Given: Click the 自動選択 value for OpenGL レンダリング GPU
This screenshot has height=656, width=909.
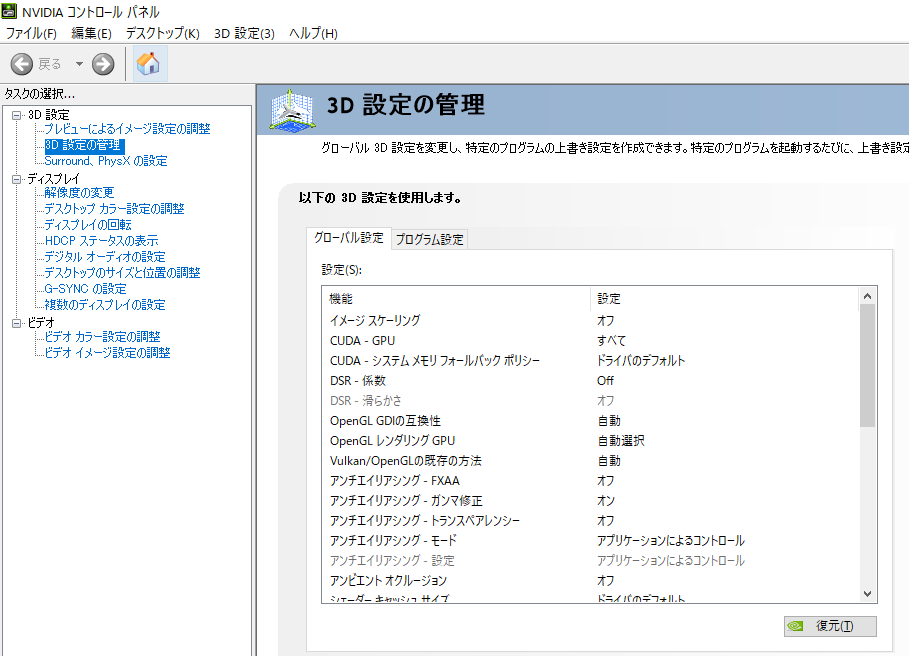Looking at the screenshot, I should coord(621,440).
